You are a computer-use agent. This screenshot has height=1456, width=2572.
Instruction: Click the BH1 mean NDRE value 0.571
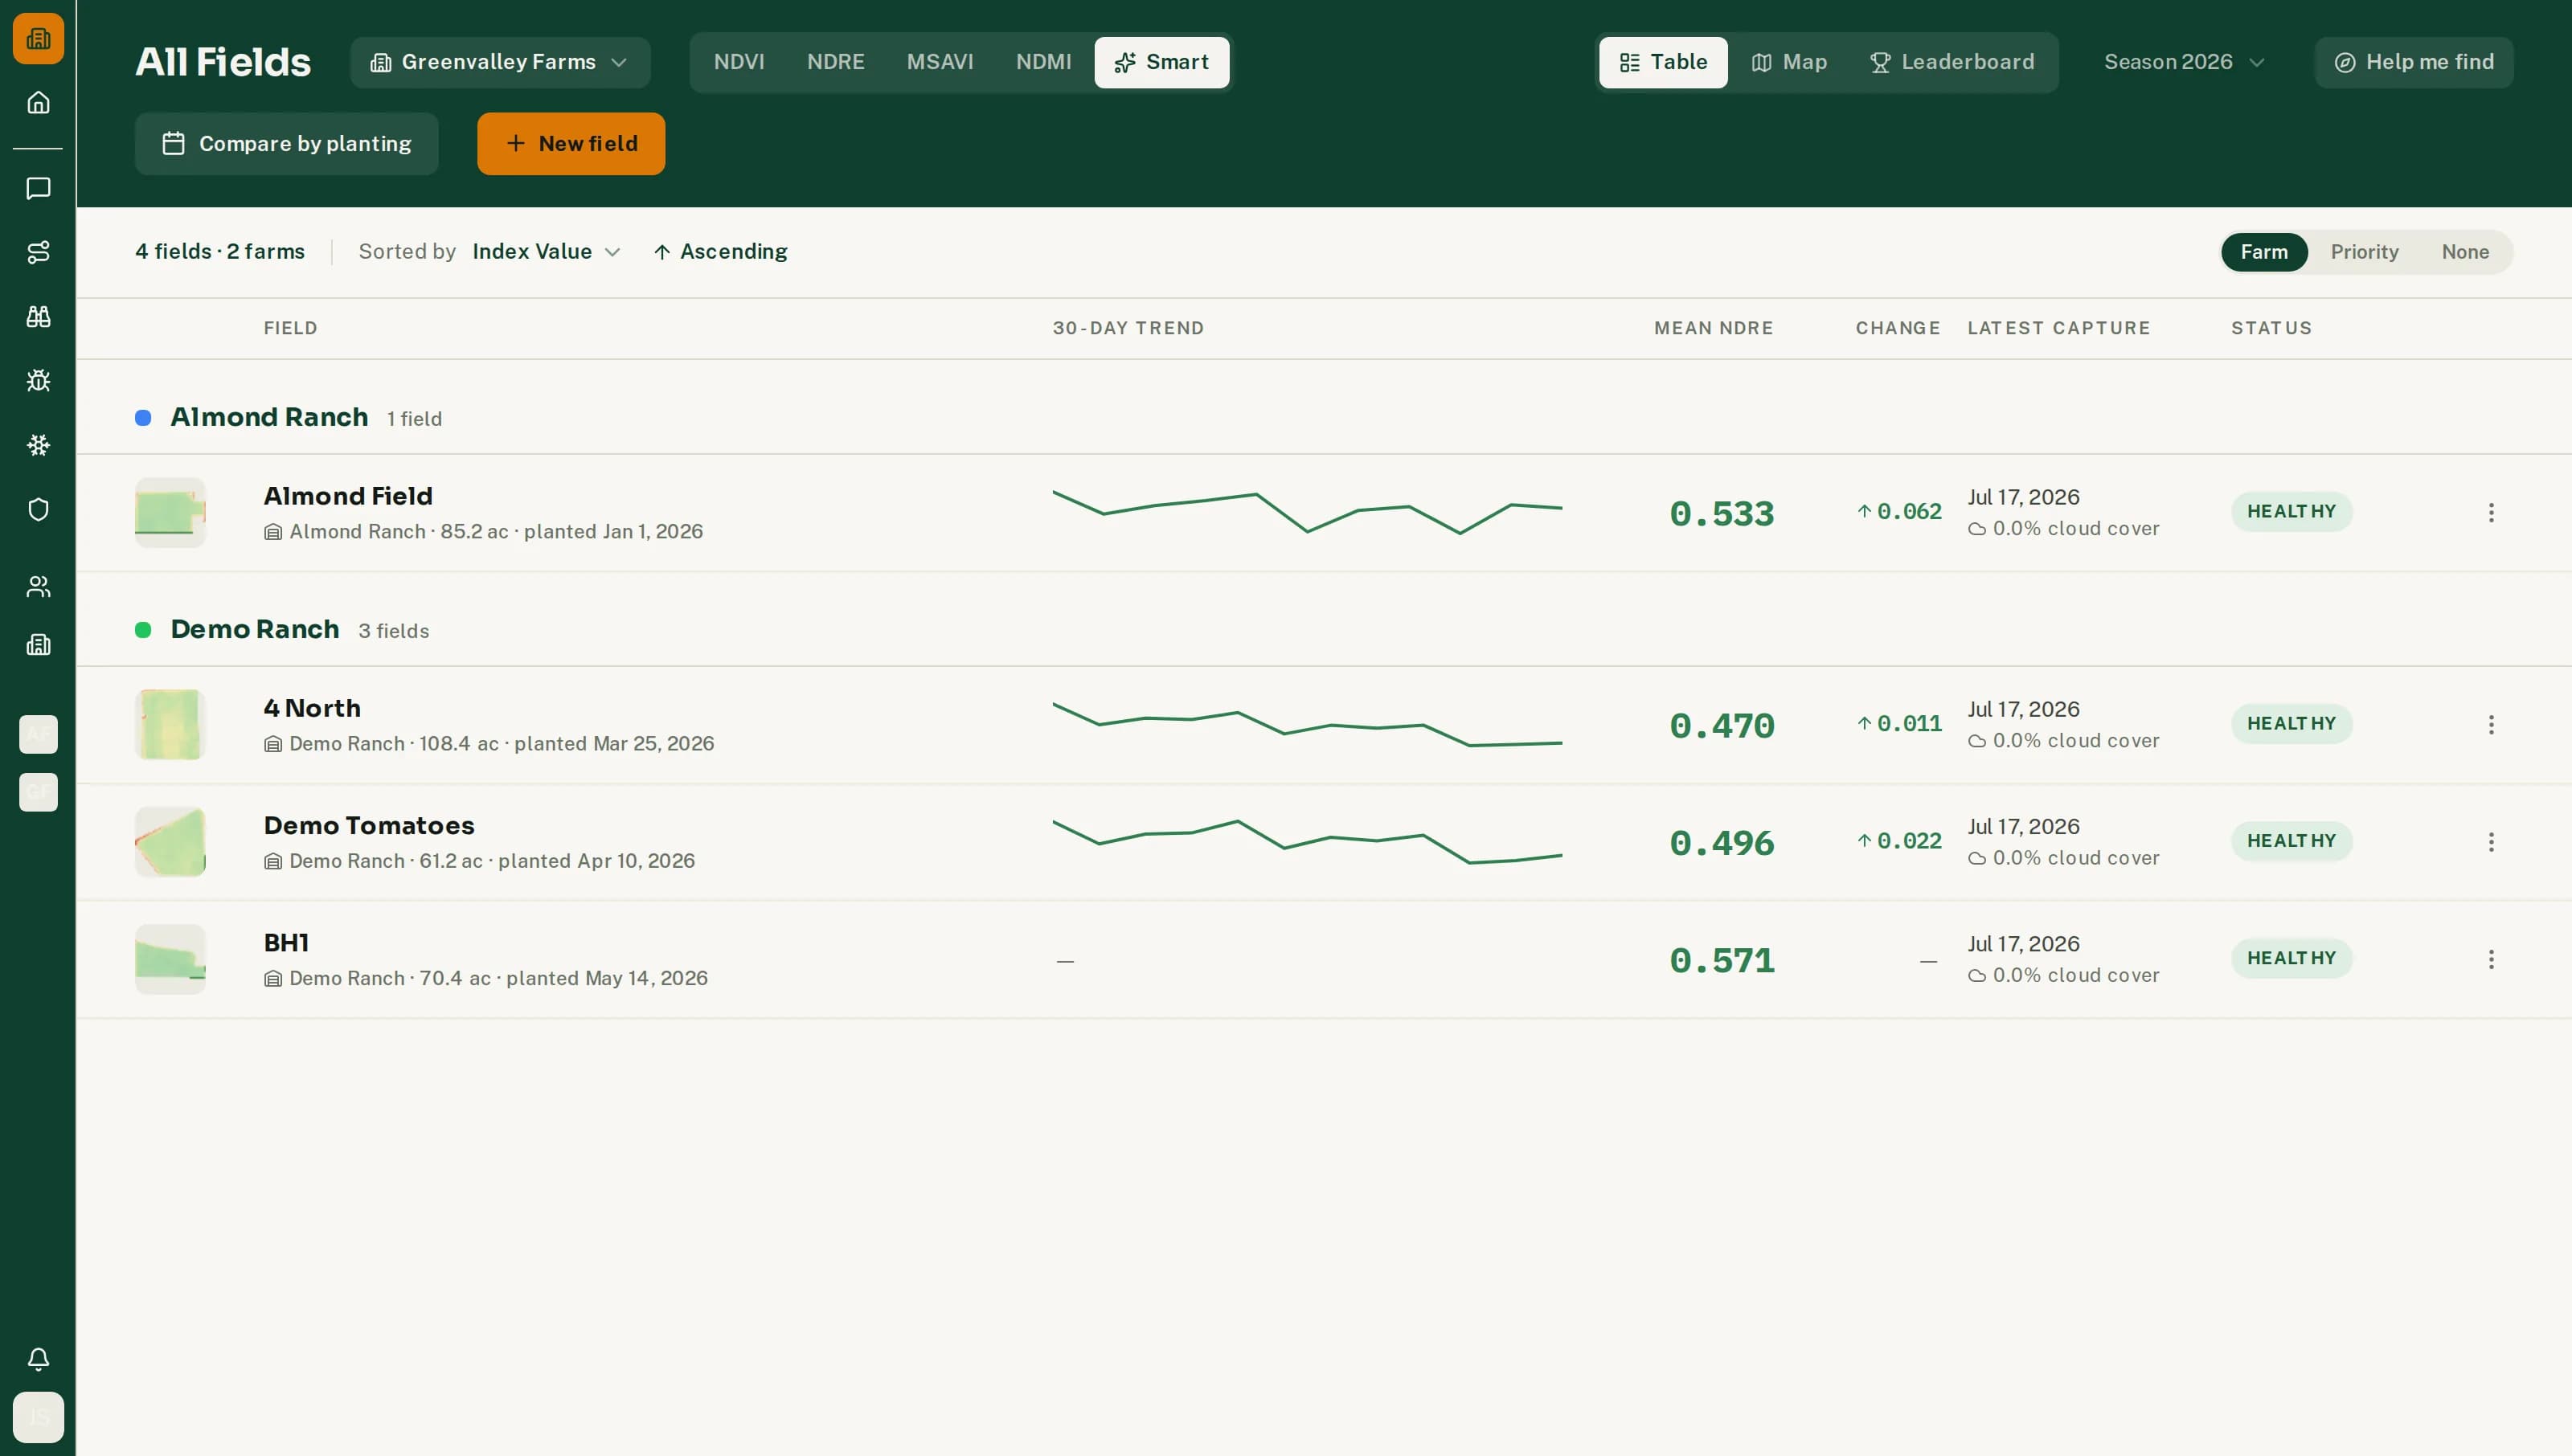1722,960
